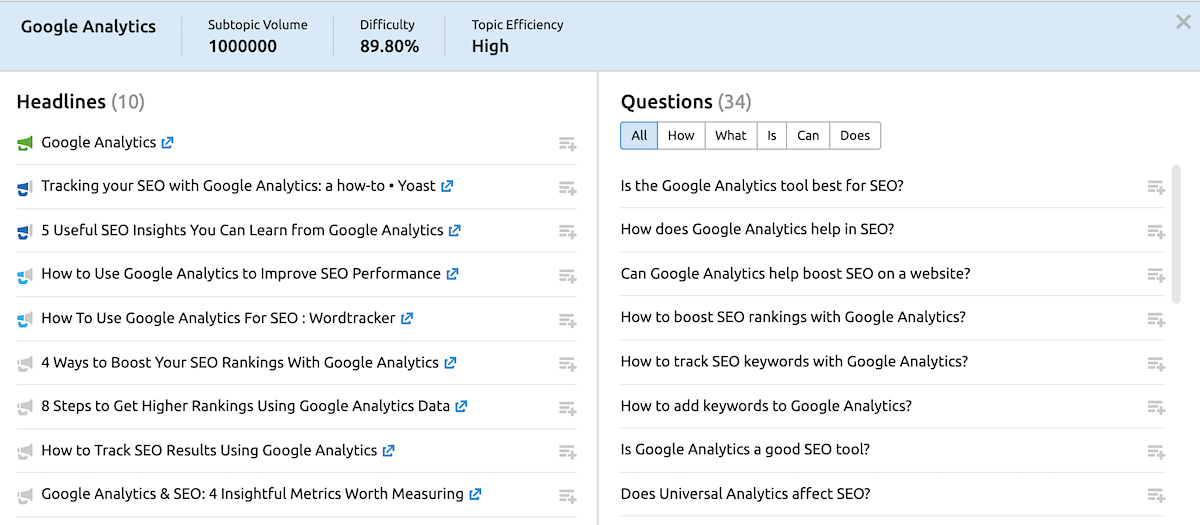This screenshot has height=525, width=1200.
Task: Open external link for 4 Insightful Metrics headline
Action: point(475,494)
